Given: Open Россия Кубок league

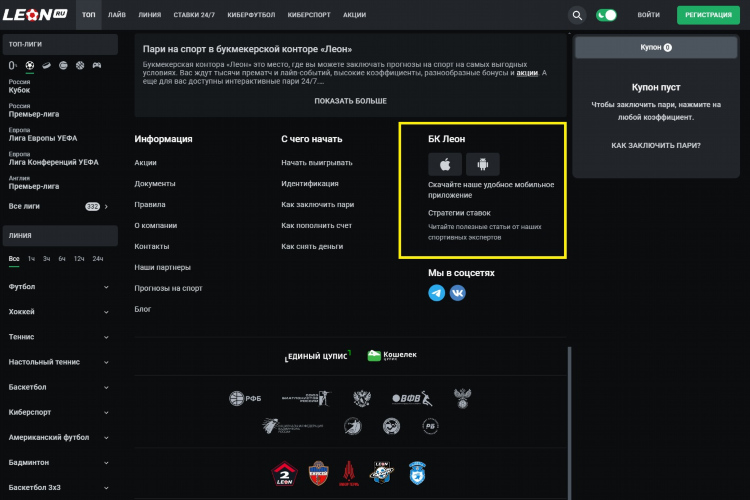Looking at the screenshot, I should pos(19,86).
